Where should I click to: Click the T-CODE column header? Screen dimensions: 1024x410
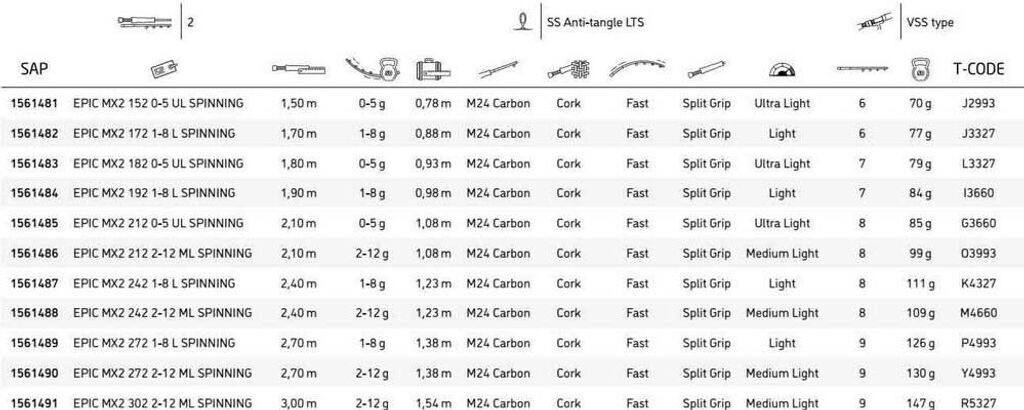(977, 69)
